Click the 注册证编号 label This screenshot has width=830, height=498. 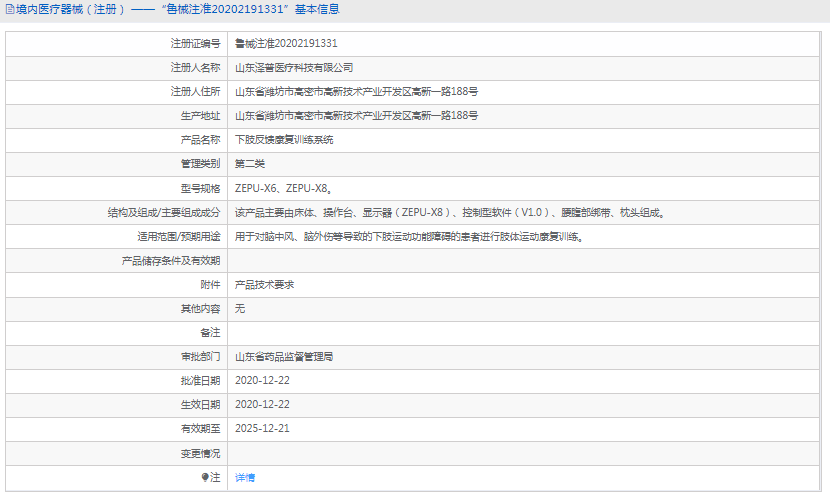pyautogui.click(x=195, y=43)
